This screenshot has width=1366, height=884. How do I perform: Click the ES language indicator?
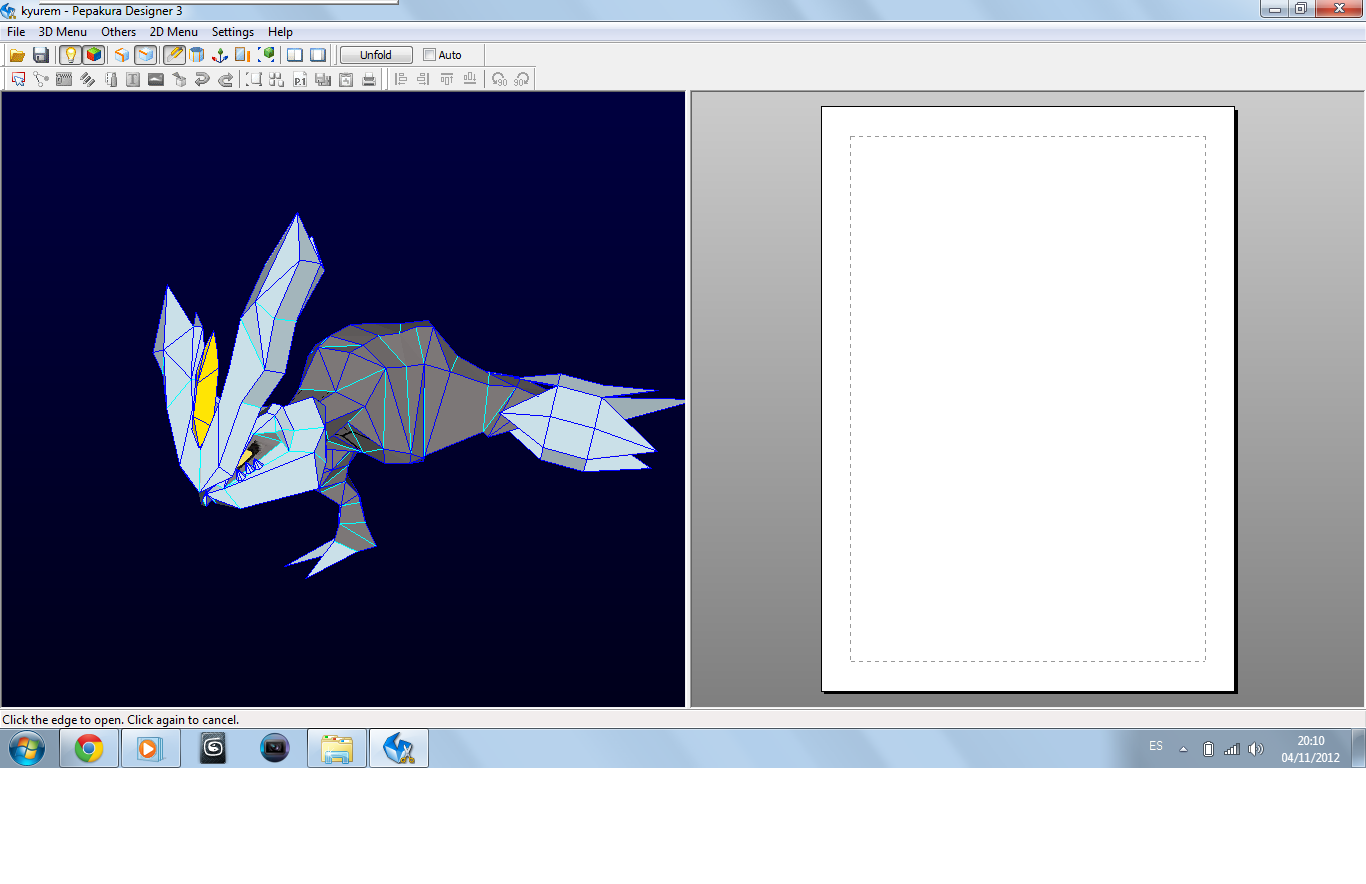tap(1156, 746)
